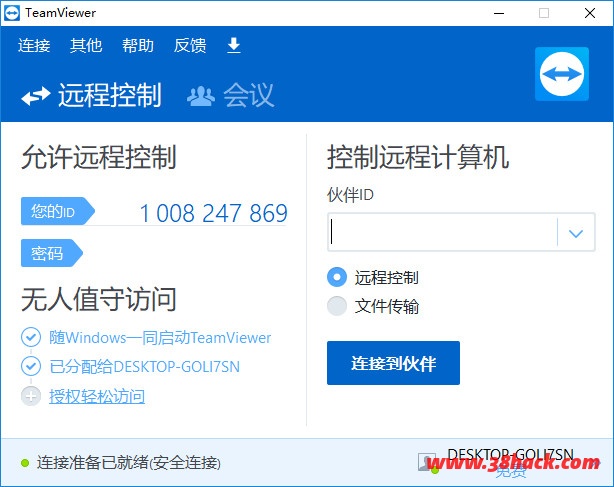Select the 远程控制 radio button
The width and height of the screenshot is (614, 487).
(x=337, y=277)
